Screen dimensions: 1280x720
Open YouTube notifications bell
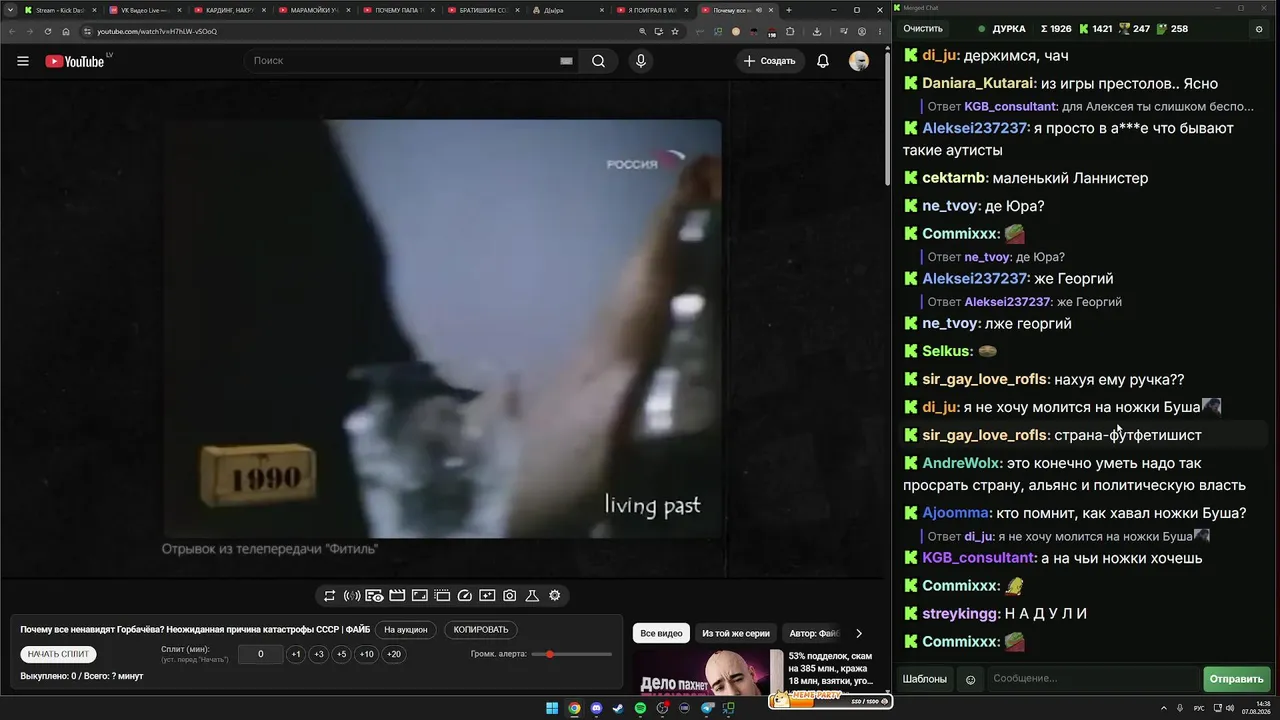click(823, 61)
